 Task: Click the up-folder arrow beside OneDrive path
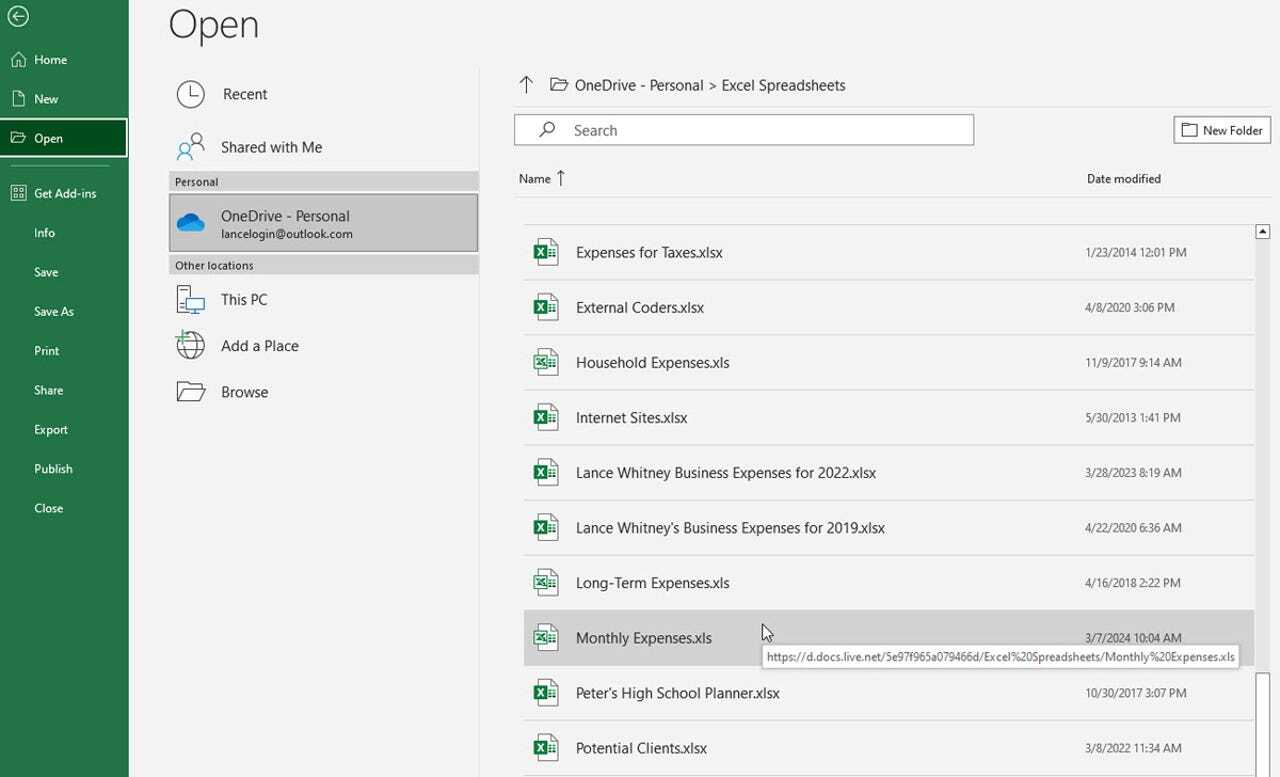tap(526, 85)
